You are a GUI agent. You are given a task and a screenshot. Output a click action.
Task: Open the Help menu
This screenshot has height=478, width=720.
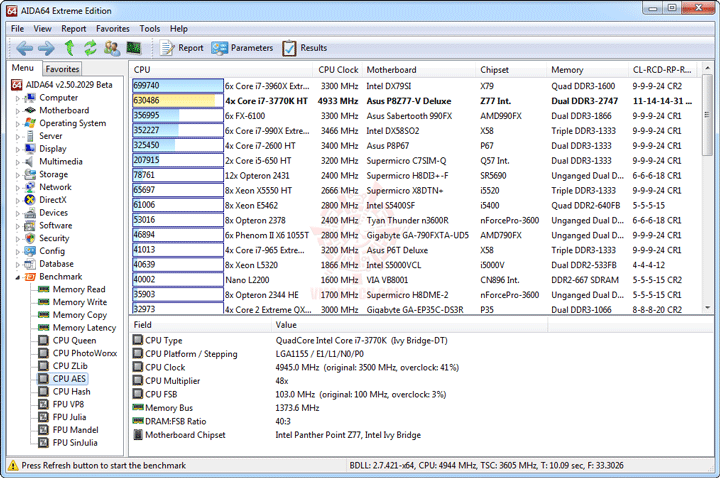[179, 28]
